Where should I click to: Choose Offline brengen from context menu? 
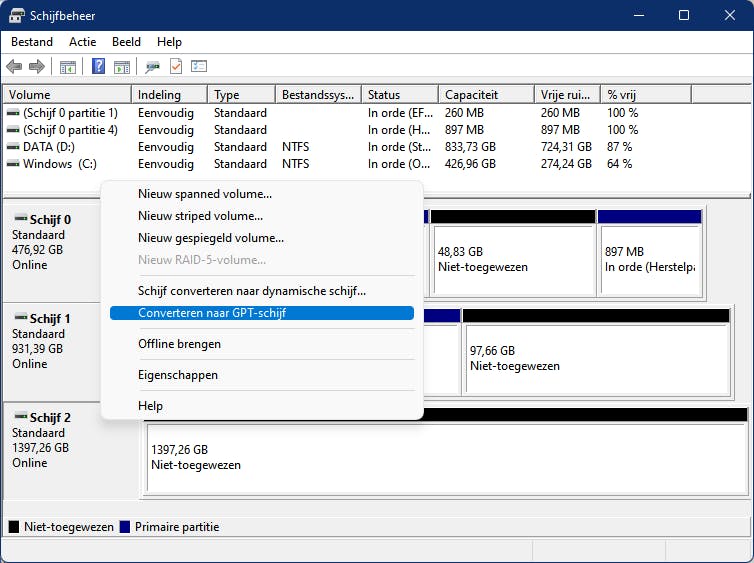(180, 344)
